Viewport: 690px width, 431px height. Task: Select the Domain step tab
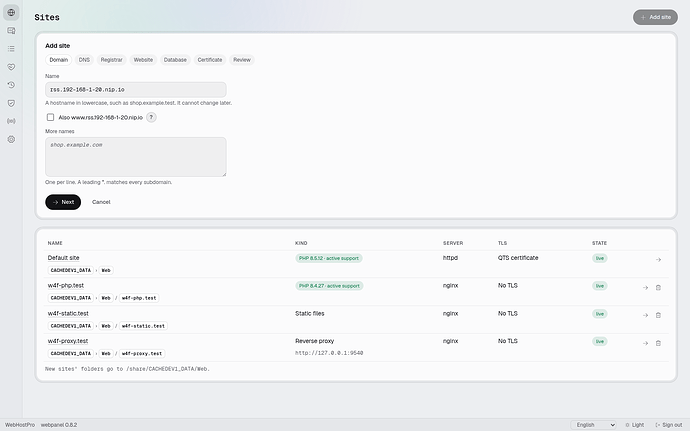pyautogui.click(x=59, y=60)
